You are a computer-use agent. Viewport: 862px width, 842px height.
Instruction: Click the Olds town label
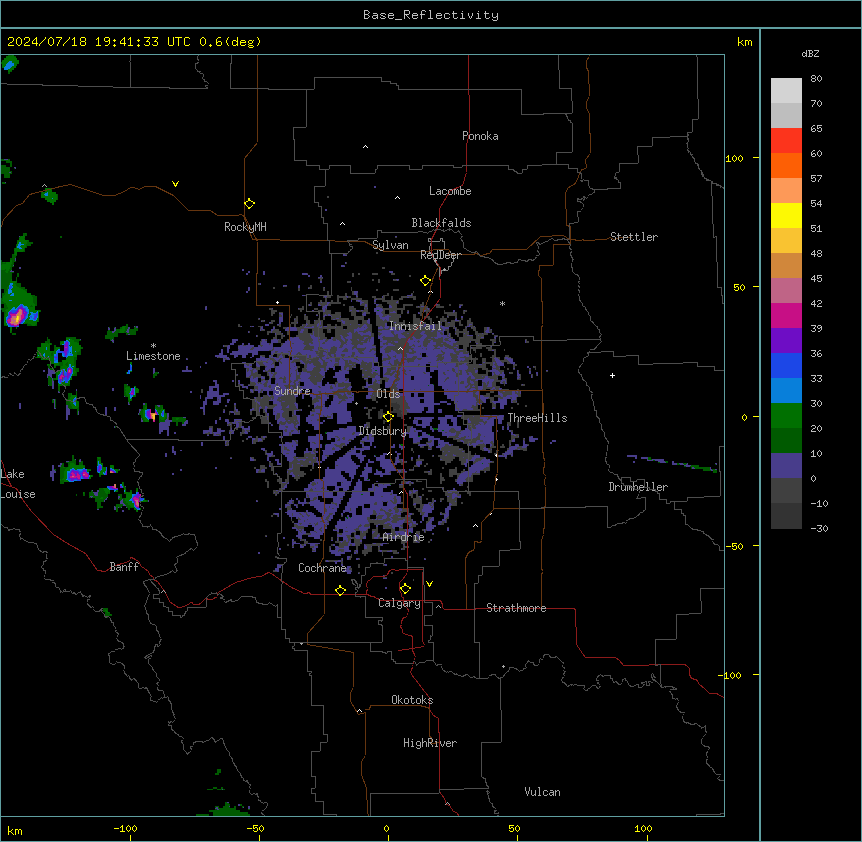point(388,394)
